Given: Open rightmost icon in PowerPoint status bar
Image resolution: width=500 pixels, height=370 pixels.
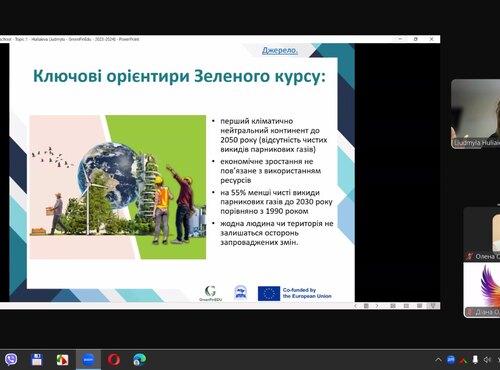Looking at the screenshot, I should click(x=433, y=306).
